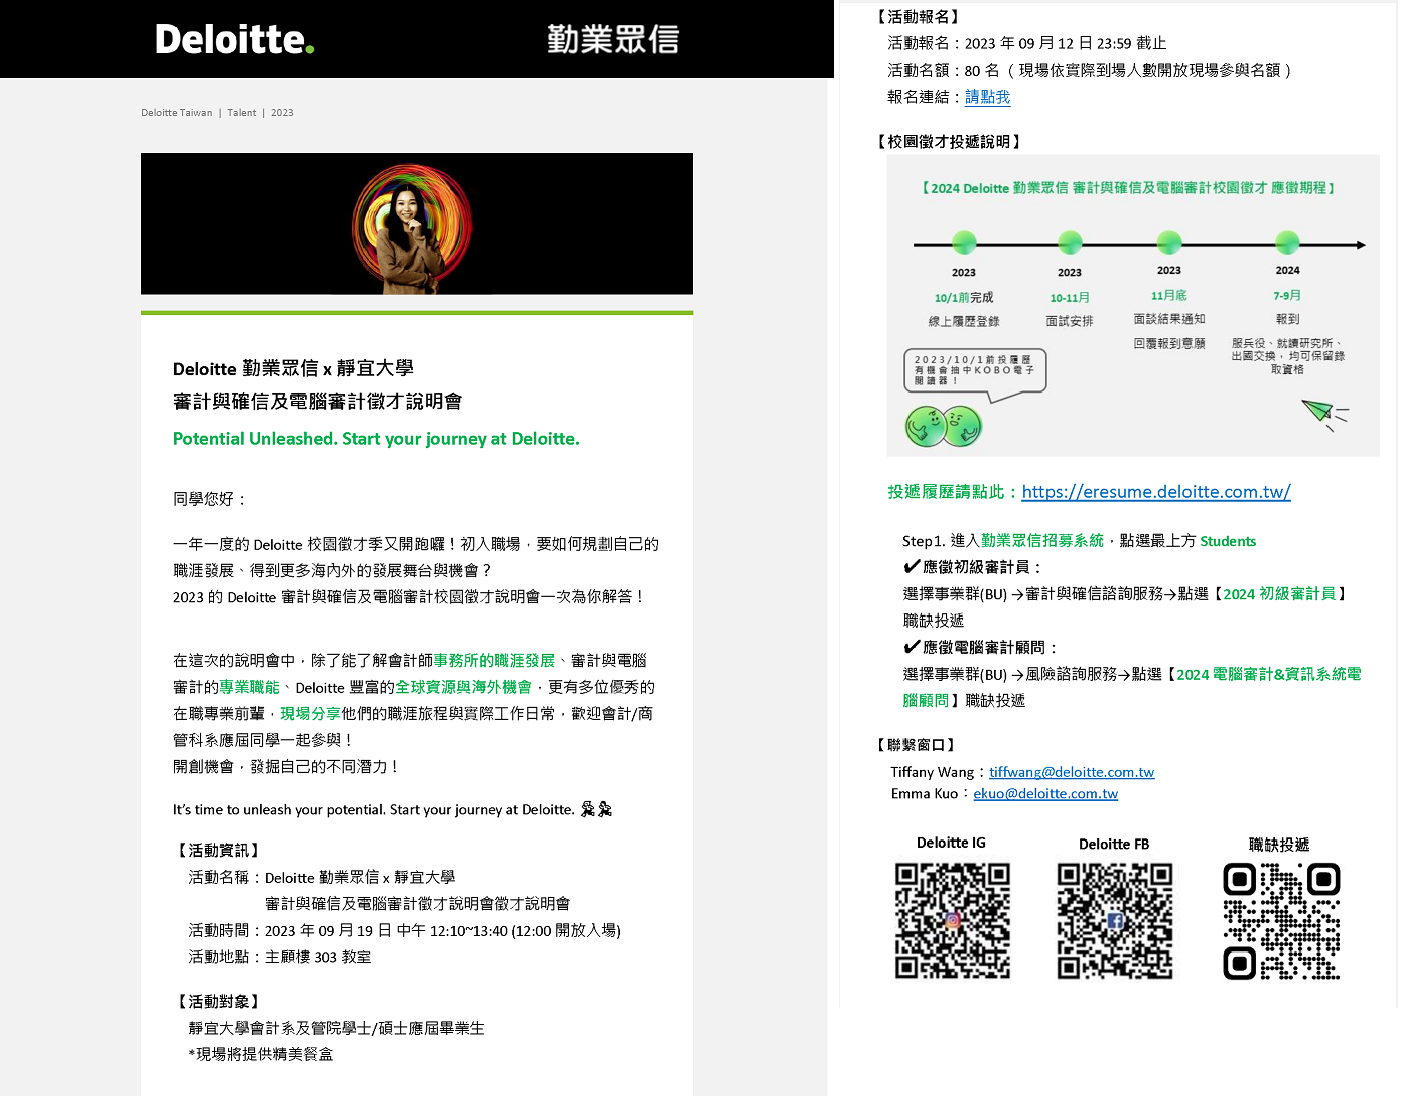Click the 活動地點 主顧樓 303 教室 line
Screen dimensions: 1408x1096
coord(280,956)
